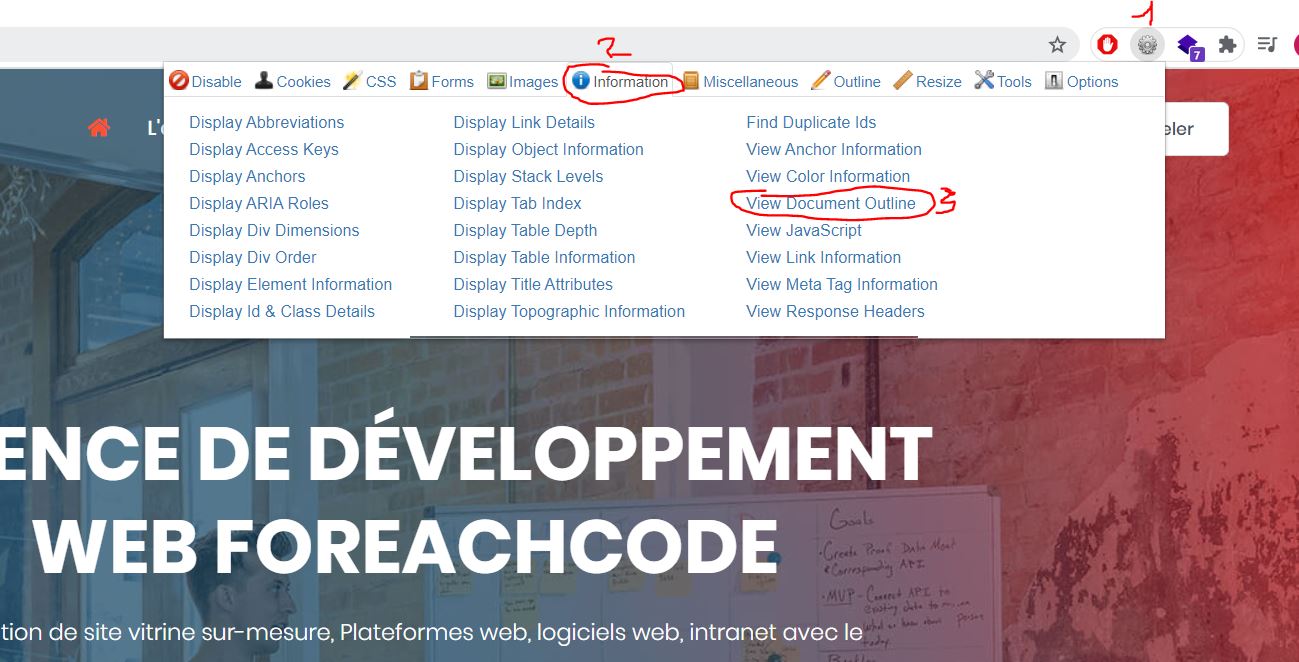Viewport: 1299px width, 662px height.
Task: Switch to the Tools tab
Action: click(x=1003, y=81)
